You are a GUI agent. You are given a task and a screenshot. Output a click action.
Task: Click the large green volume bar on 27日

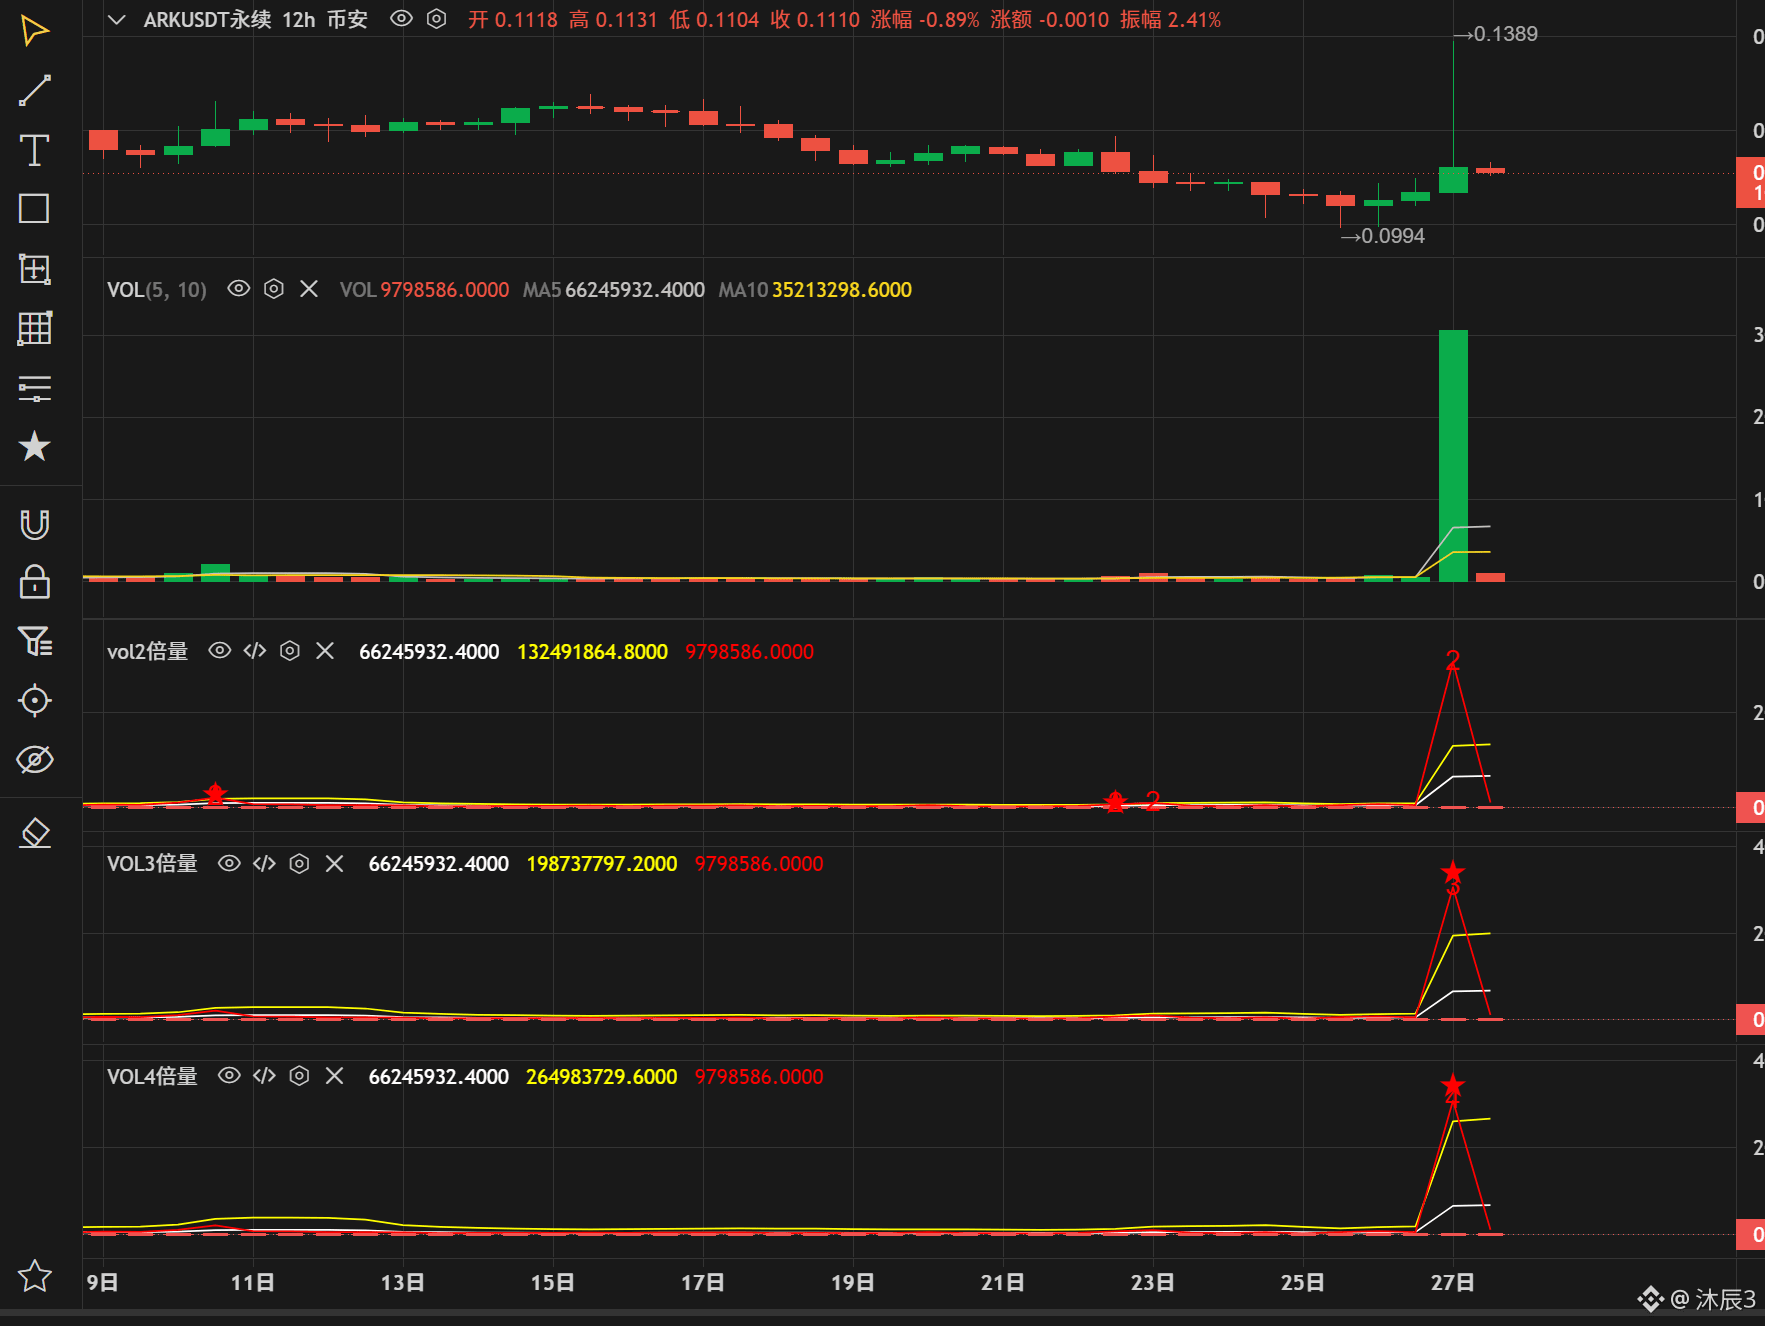click(x=1453, y=455)
